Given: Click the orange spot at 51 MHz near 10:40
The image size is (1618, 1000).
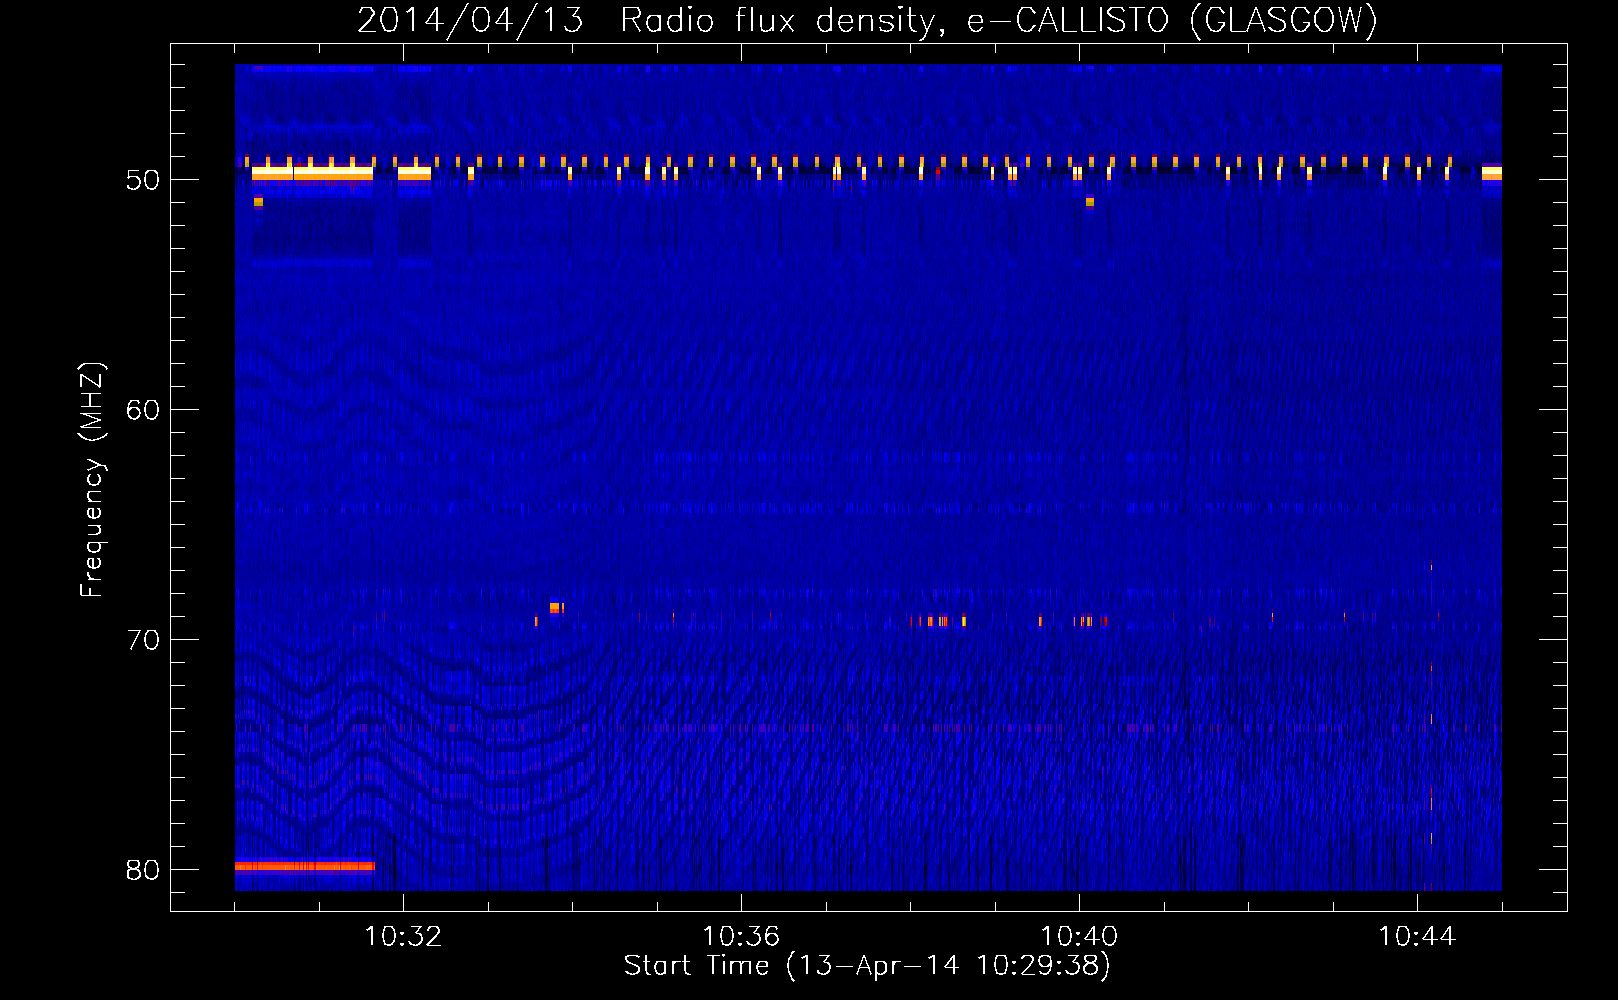Looking at the screenshot, I should (x=1090, y=202).
